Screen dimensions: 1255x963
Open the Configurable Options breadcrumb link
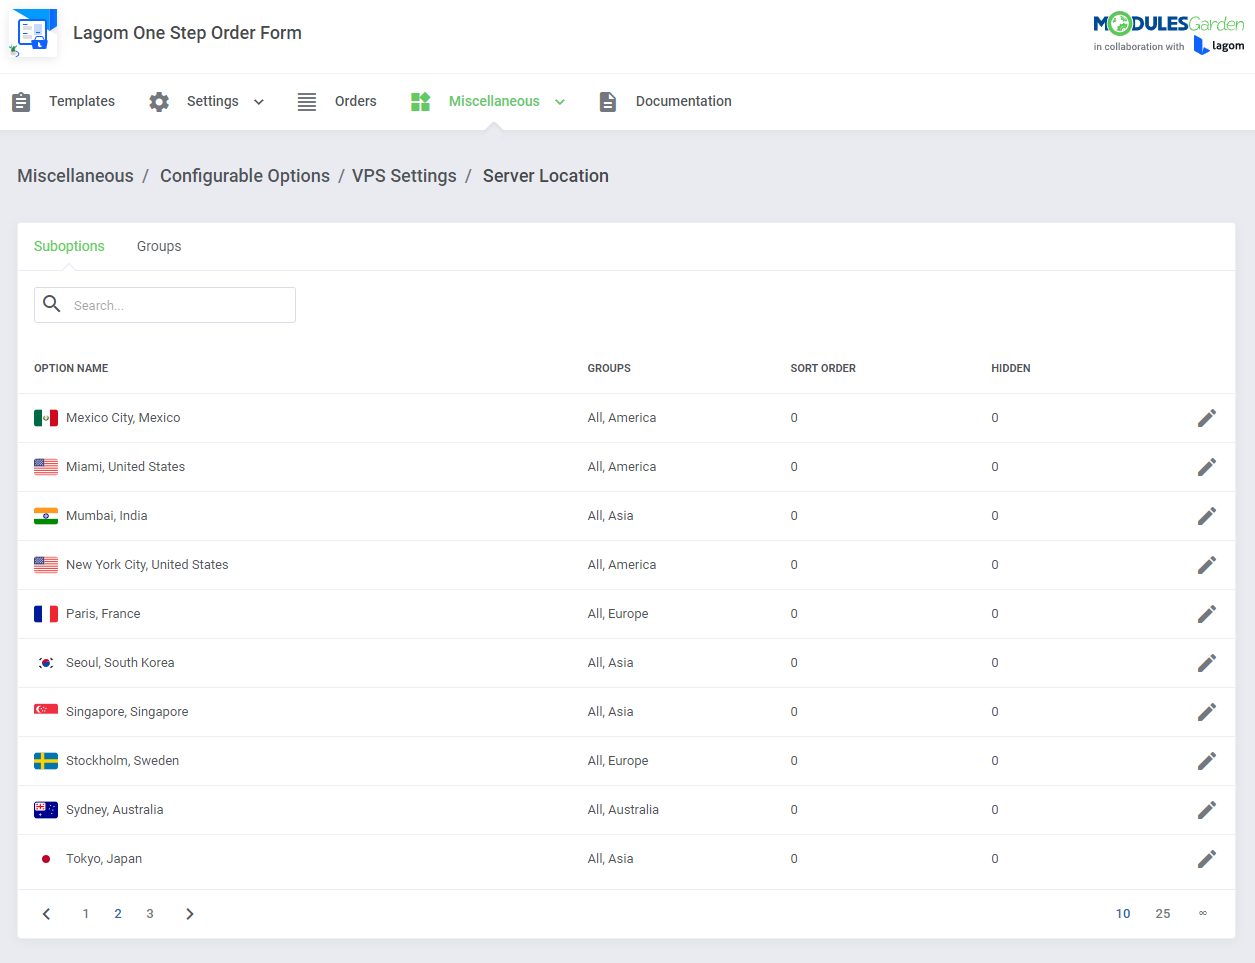pos(245,175)
